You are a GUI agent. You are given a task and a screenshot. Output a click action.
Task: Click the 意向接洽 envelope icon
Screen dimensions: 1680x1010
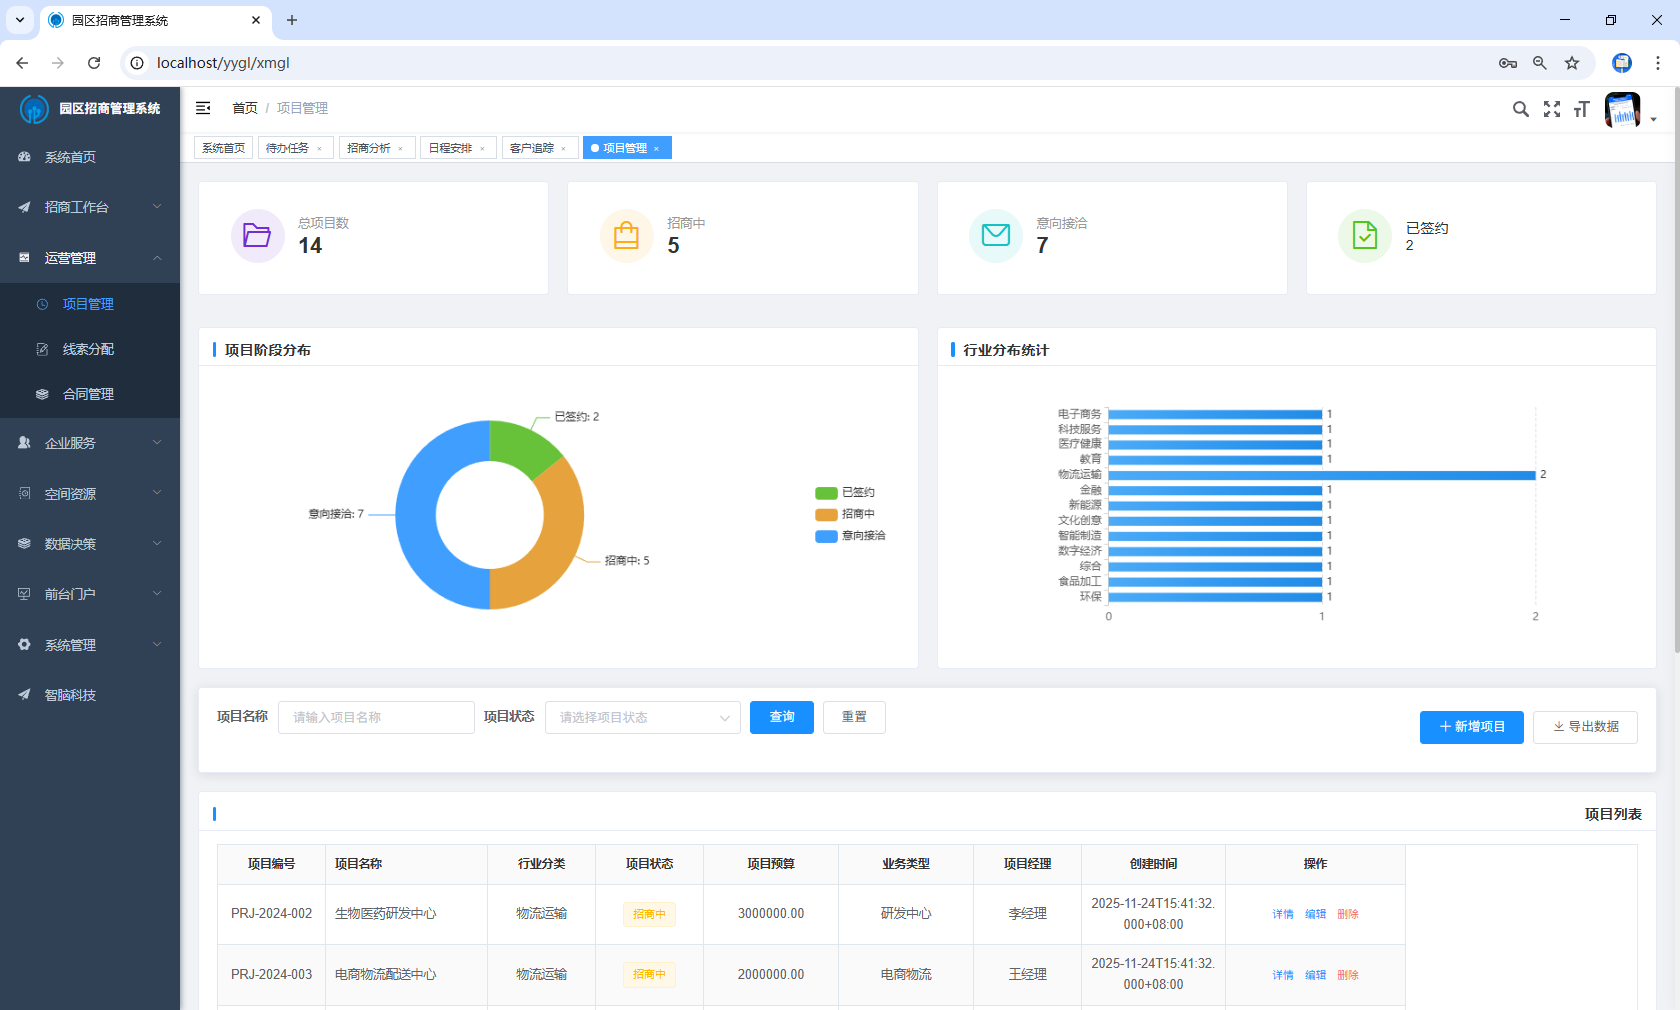995,236
